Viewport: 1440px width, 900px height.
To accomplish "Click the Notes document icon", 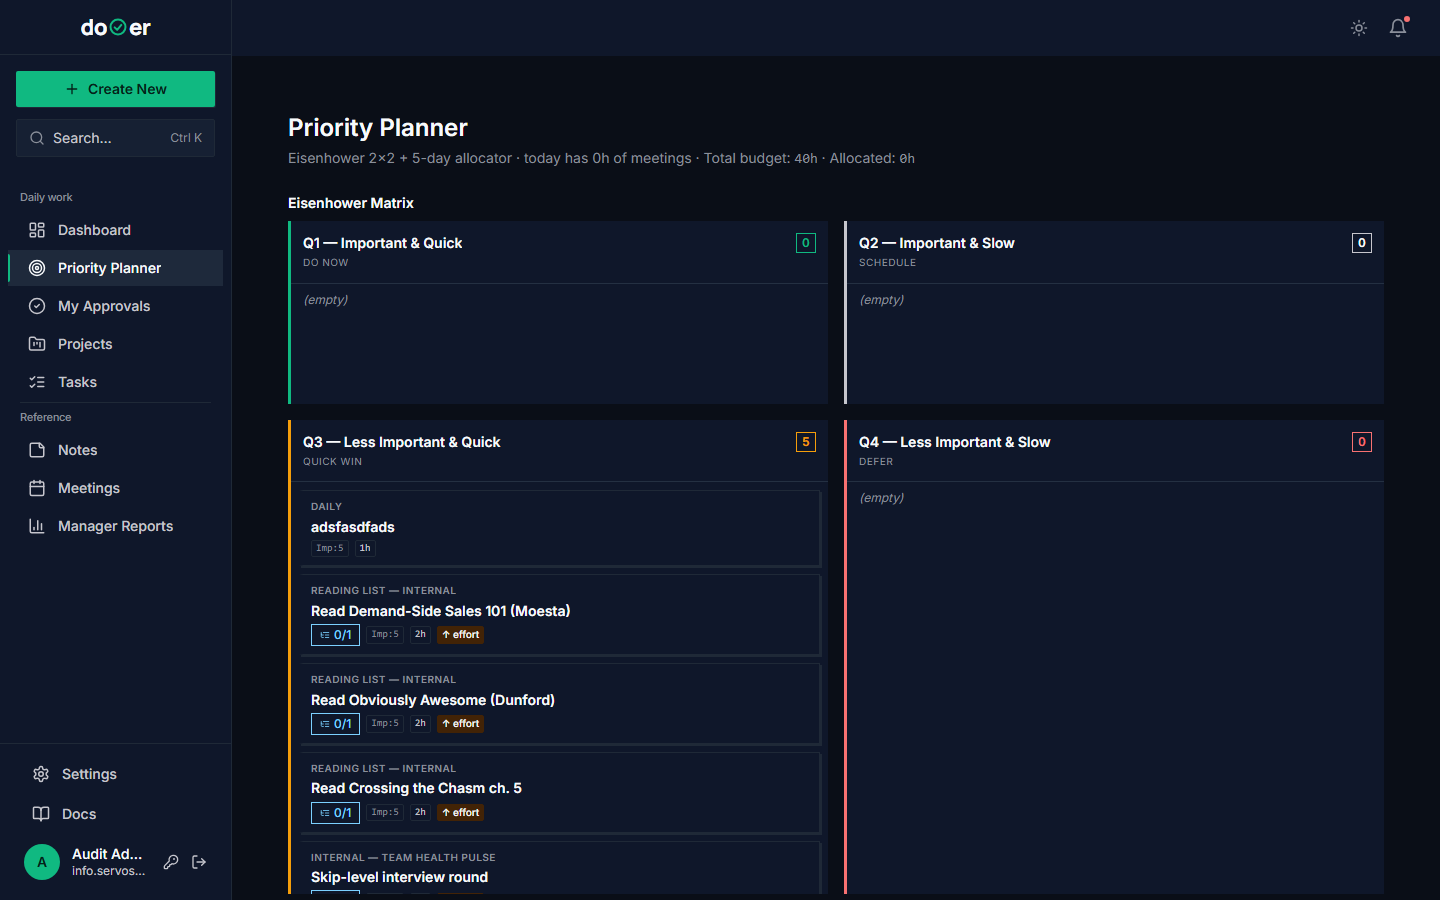I will (x=37, y=450).
